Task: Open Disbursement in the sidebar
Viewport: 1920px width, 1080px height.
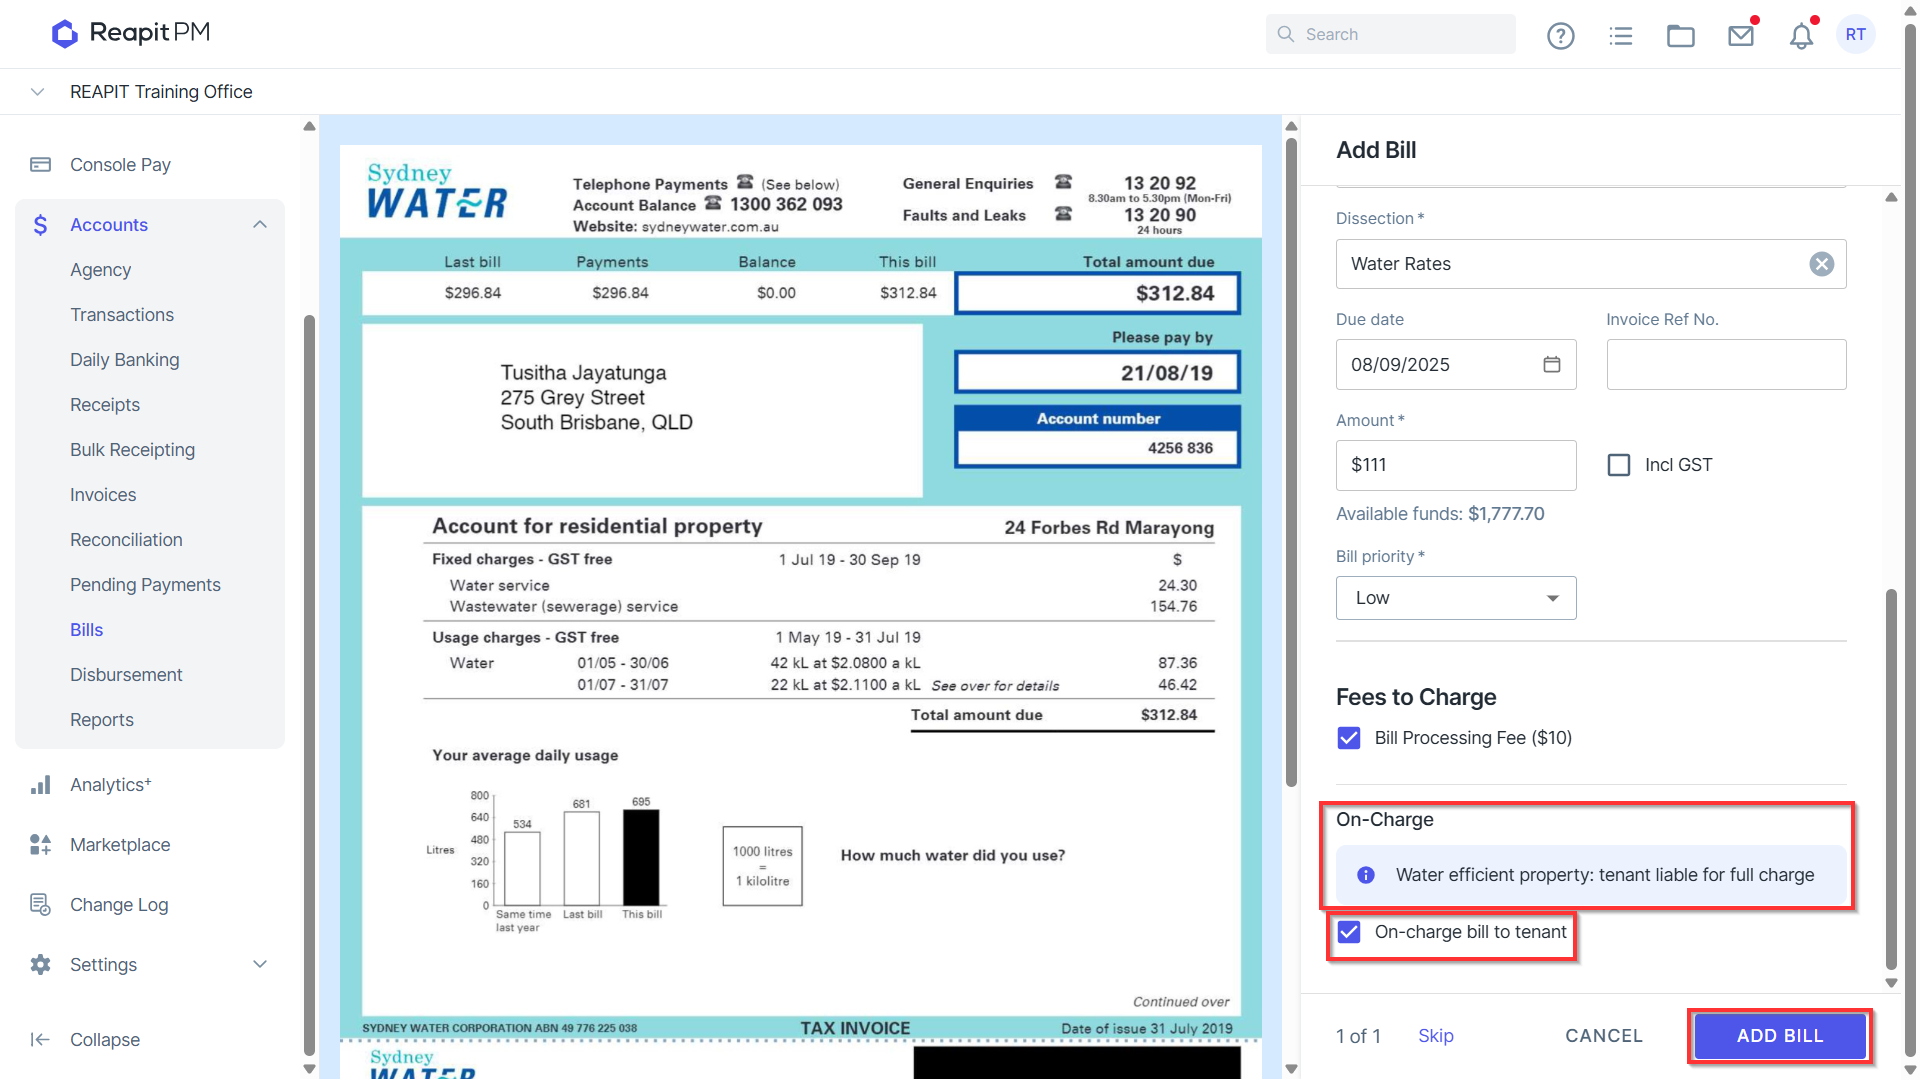Action: pos(126,675)
